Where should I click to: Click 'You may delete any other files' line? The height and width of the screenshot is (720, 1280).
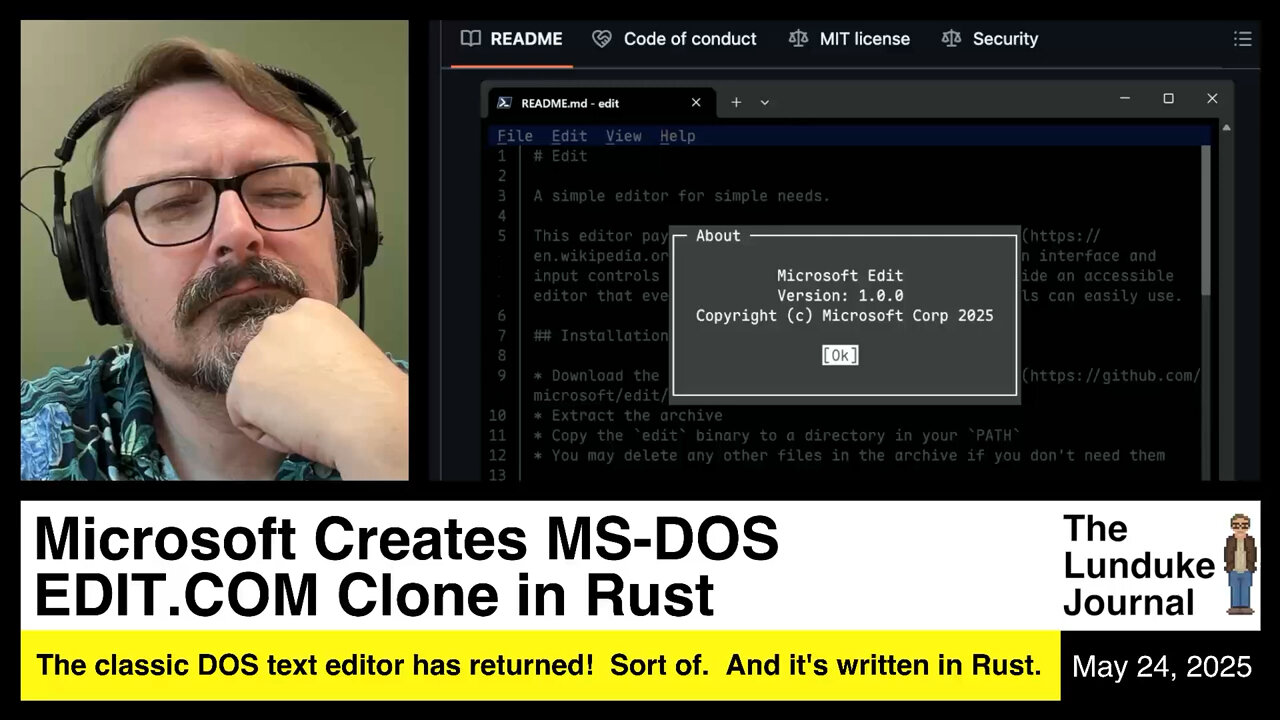click(849, 455)
